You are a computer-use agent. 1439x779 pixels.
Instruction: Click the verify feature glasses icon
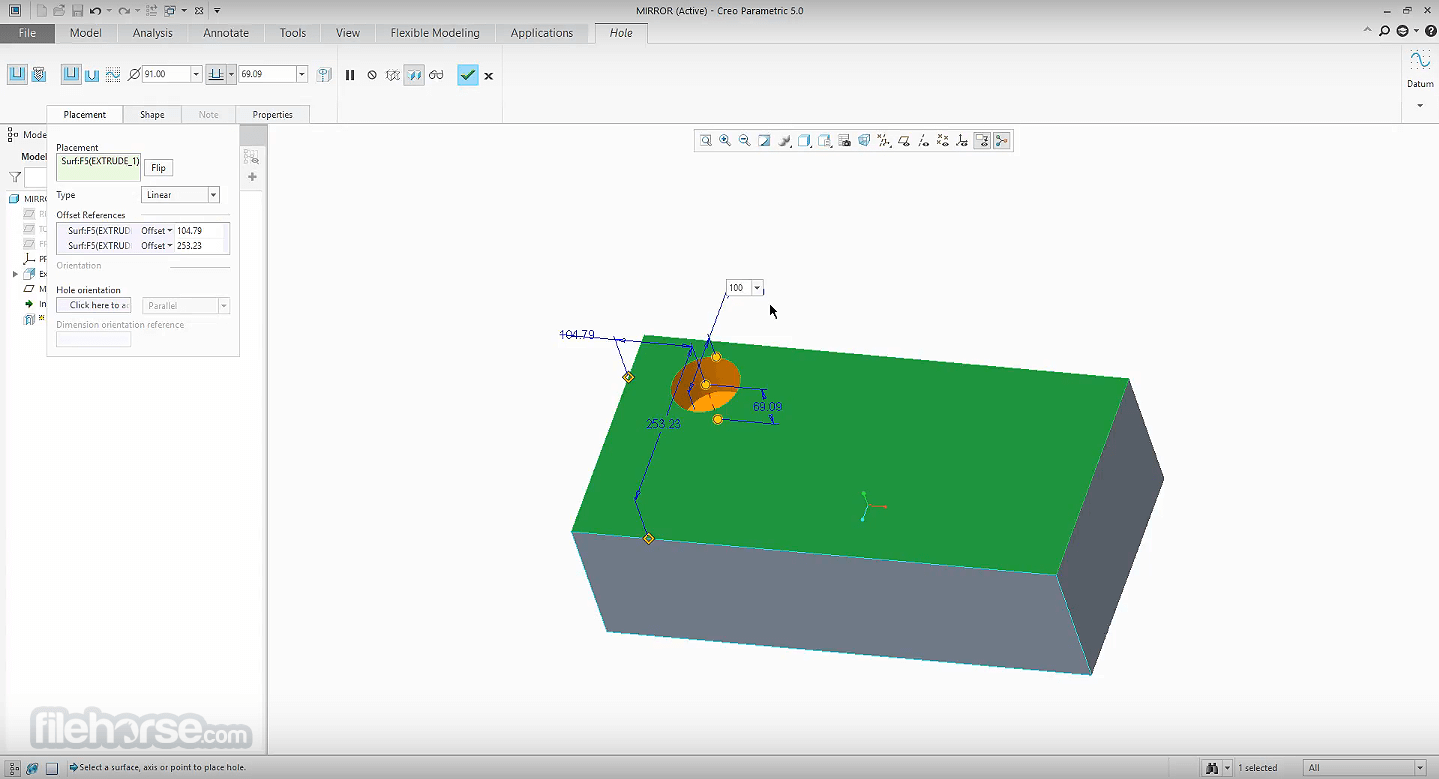[x=436, y=75]
